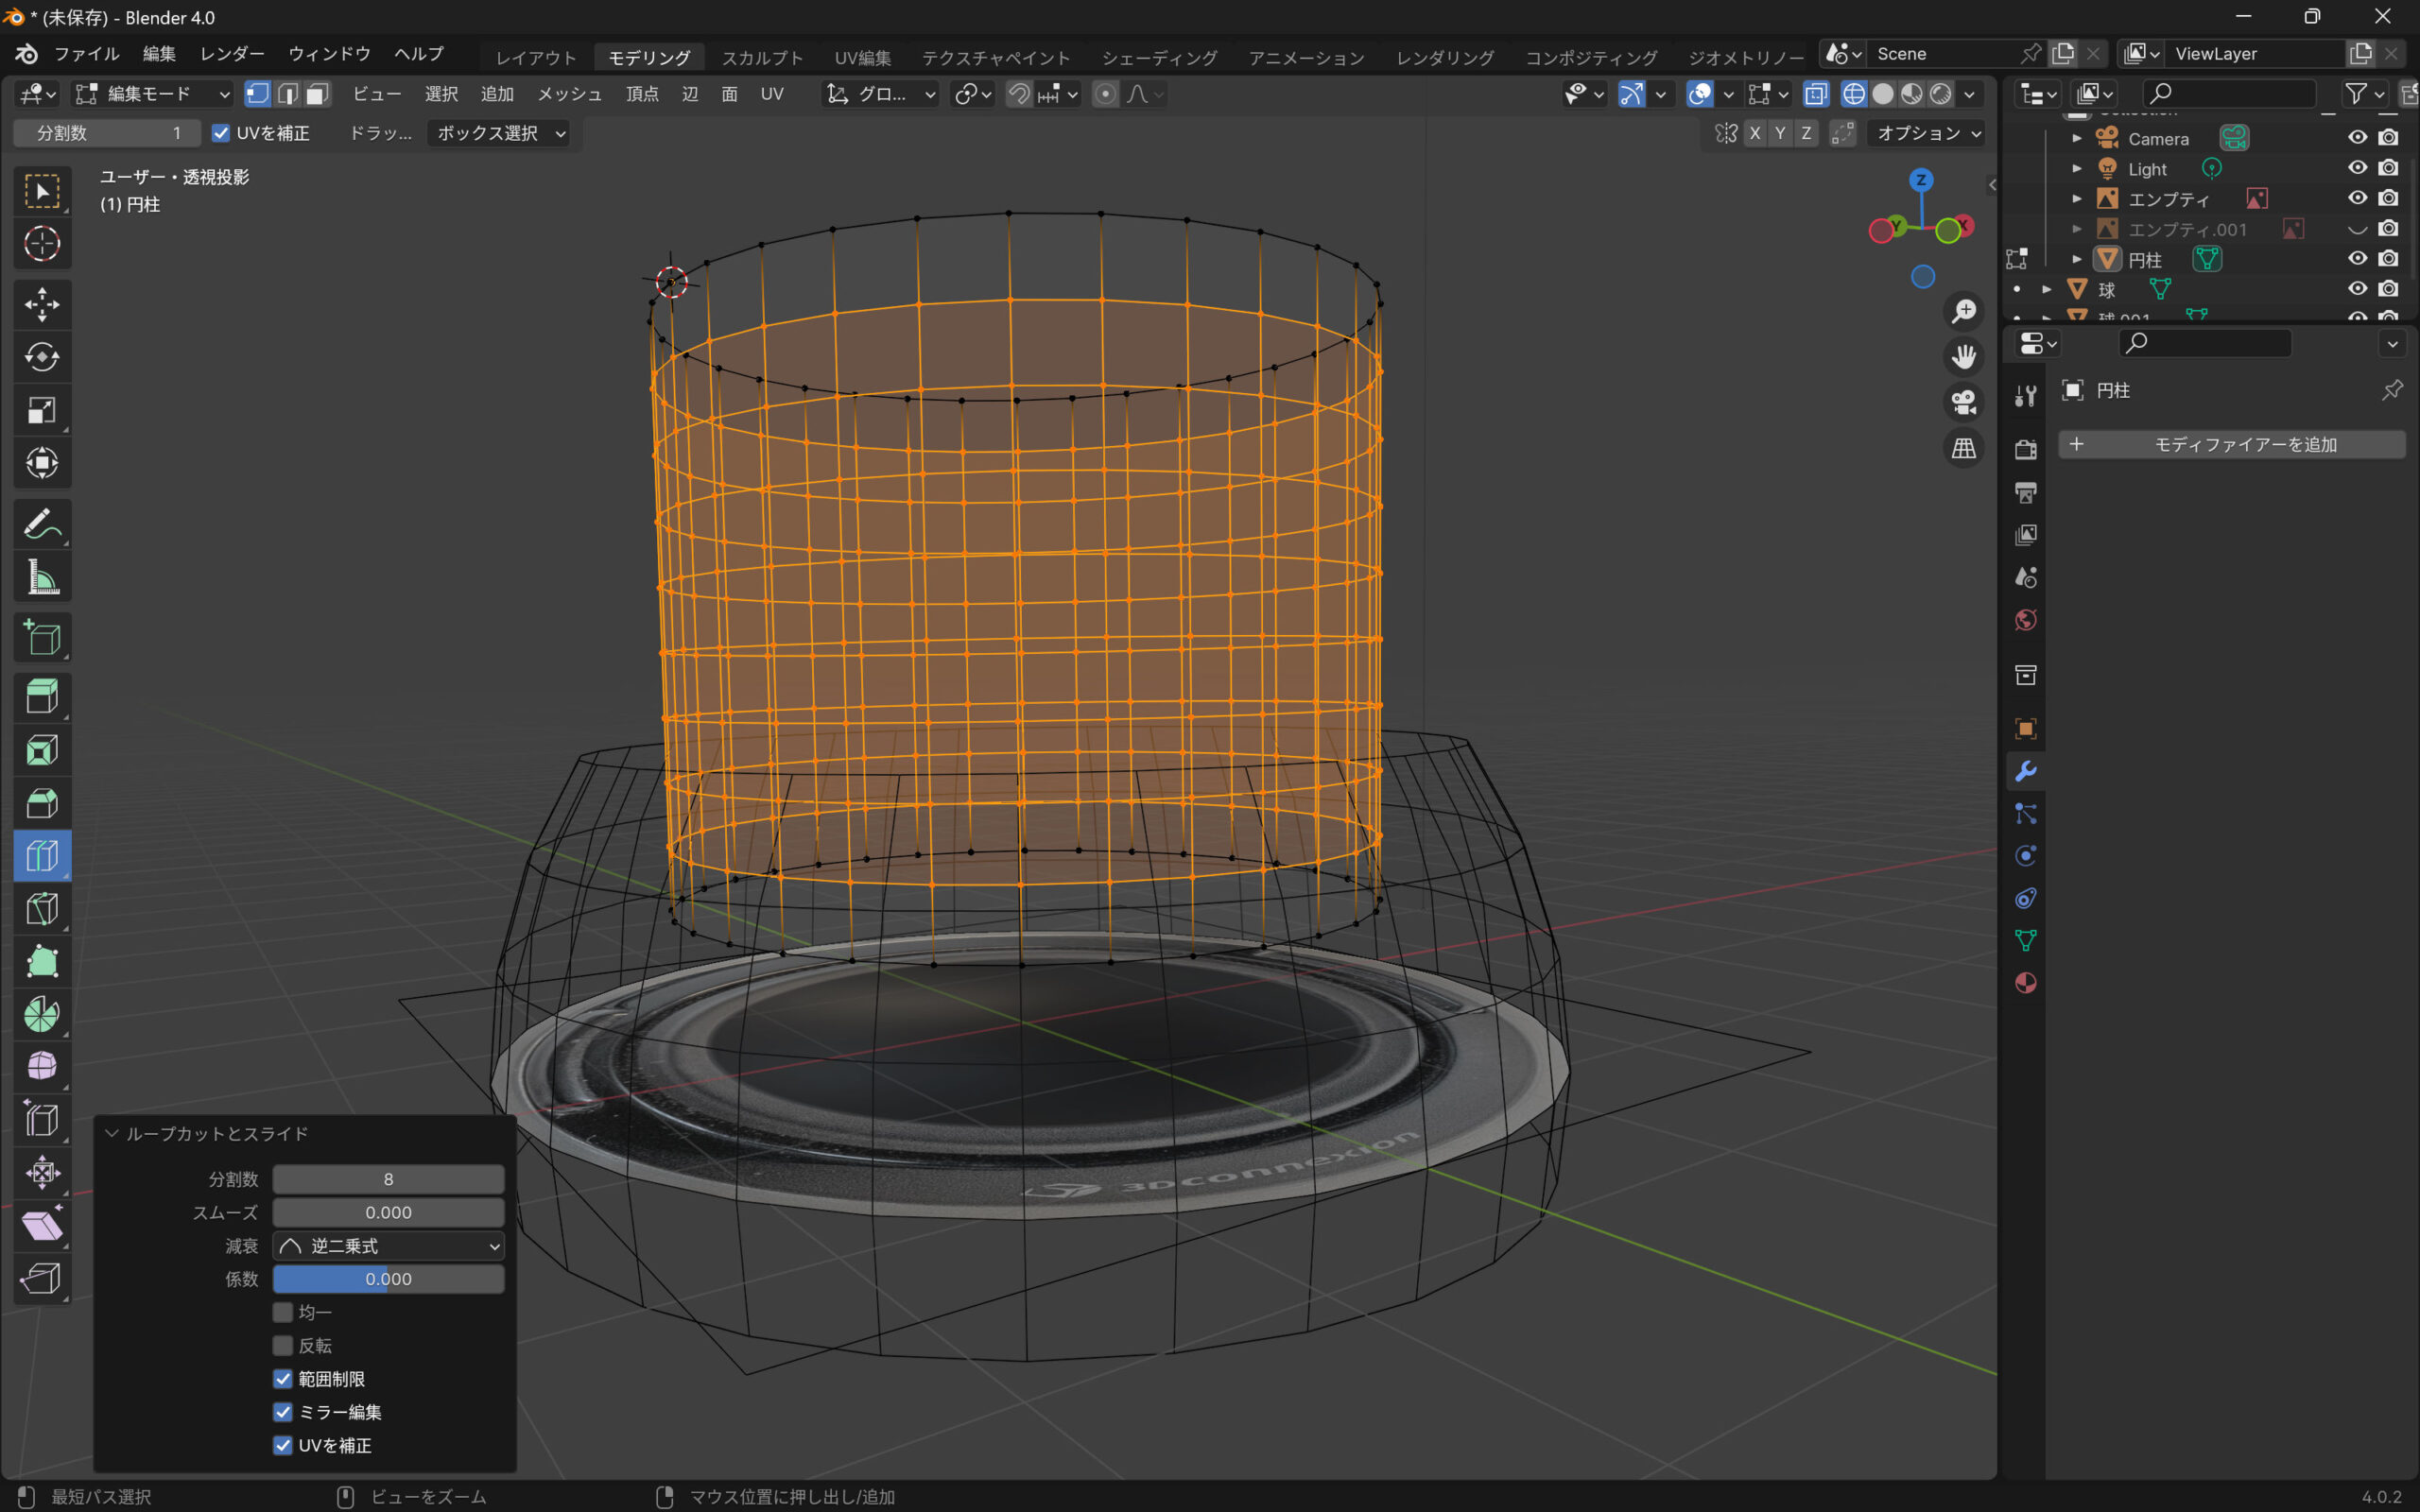2420x1512 pixels.
Task: Select the Rotate tool
Action: pyautogui.click(x=41, y=357)
